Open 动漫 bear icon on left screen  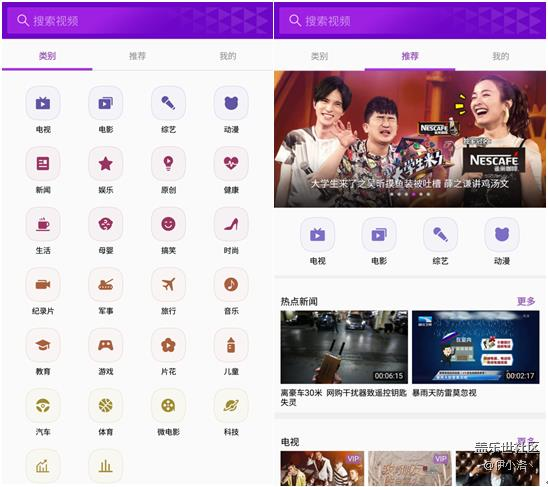pyautogui.click(x=231, y=103)
